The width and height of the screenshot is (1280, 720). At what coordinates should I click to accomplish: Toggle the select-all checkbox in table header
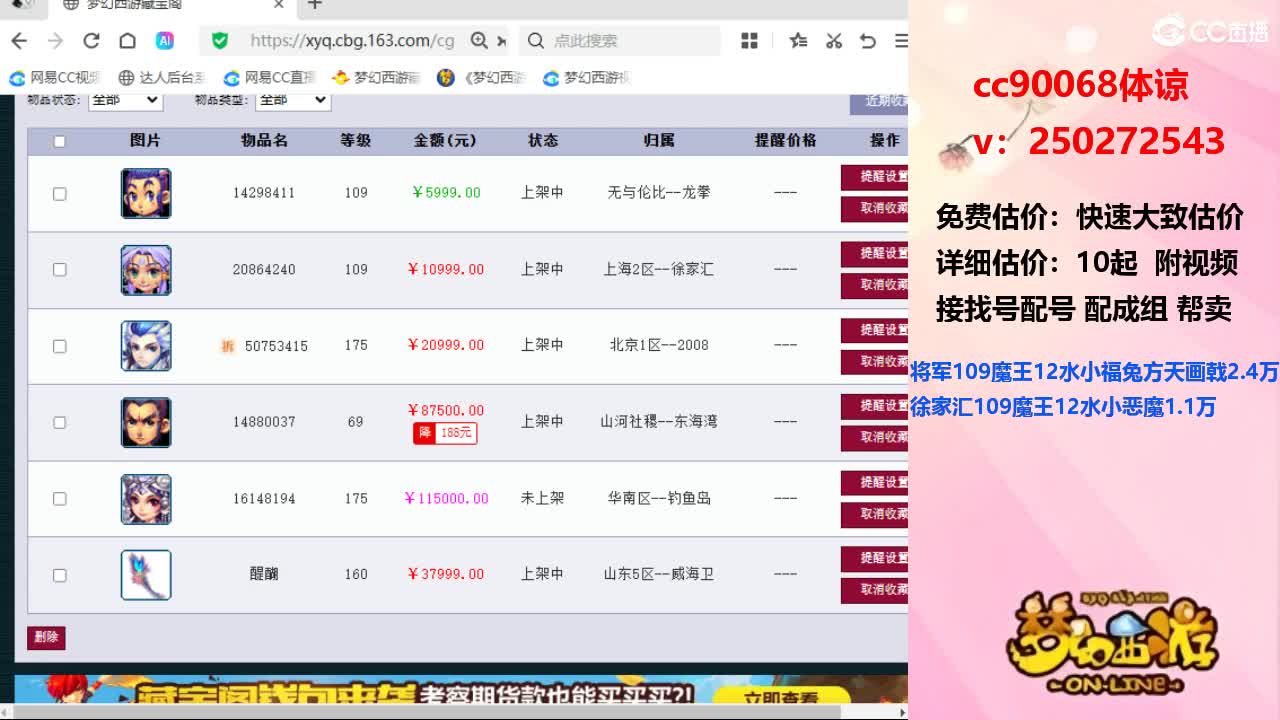coord(59,141)
